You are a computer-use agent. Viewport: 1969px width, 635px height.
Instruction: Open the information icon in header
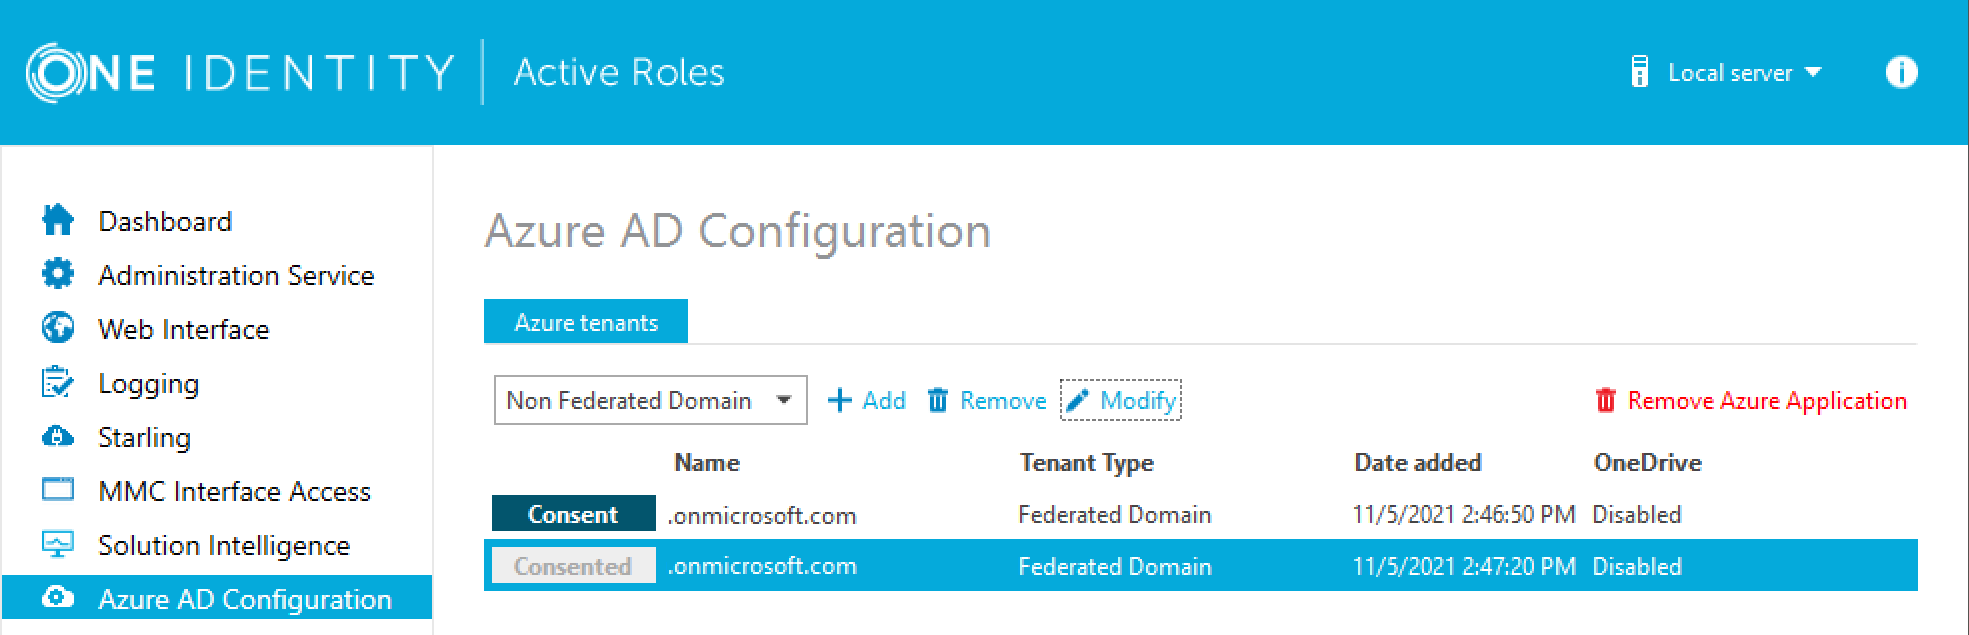click(x=1901, y=72)
